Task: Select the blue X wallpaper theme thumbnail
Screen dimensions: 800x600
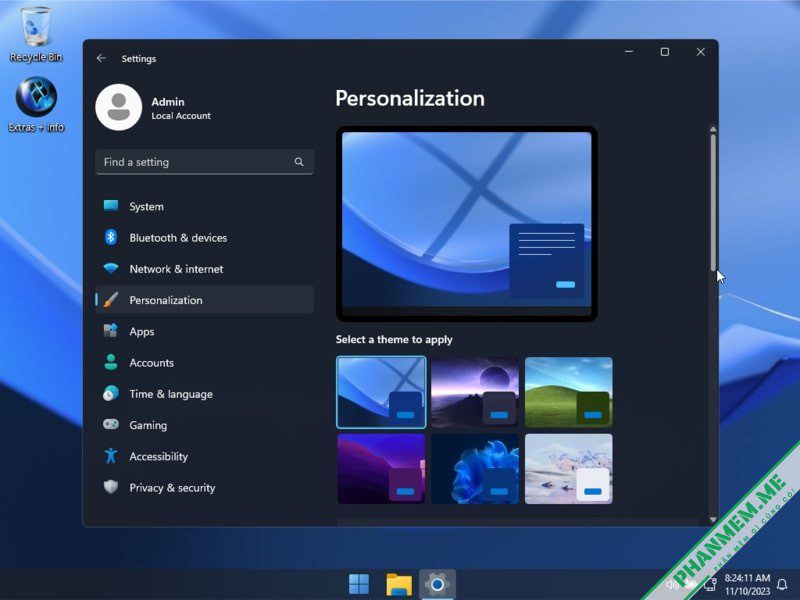Action: coord(381,392)
